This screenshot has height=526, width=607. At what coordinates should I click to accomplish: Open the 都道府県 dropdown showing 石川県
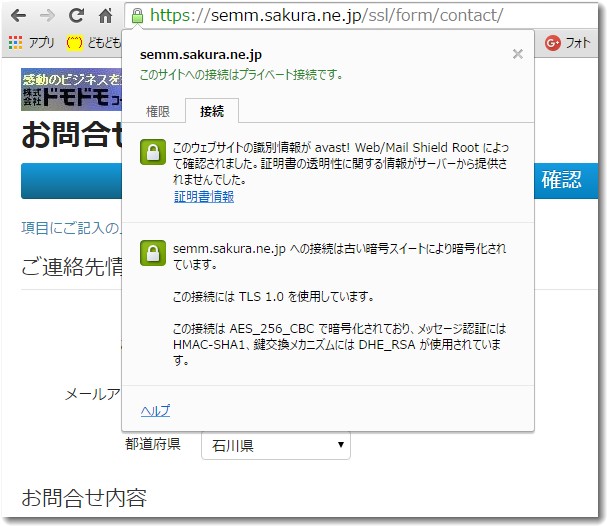[276, 446]
